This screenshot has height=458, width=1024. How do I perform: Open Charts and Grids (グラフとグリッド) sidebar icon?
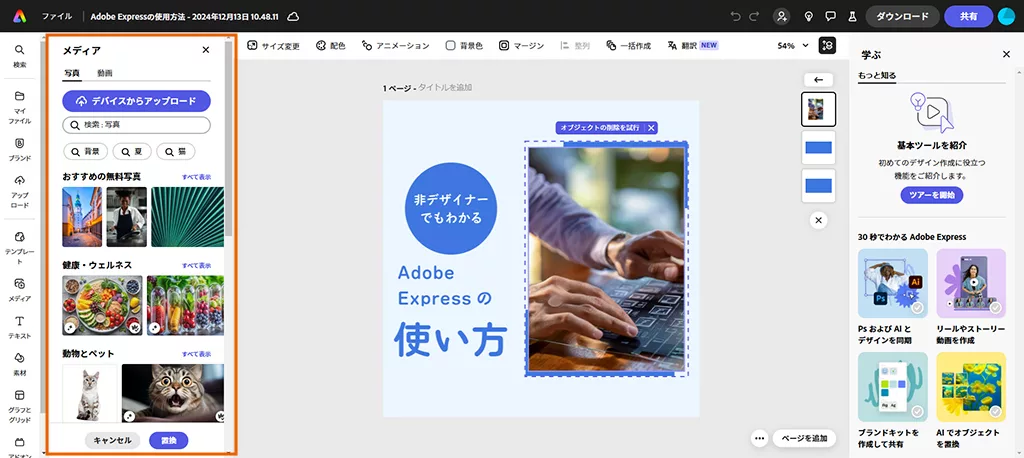[20, 406]
